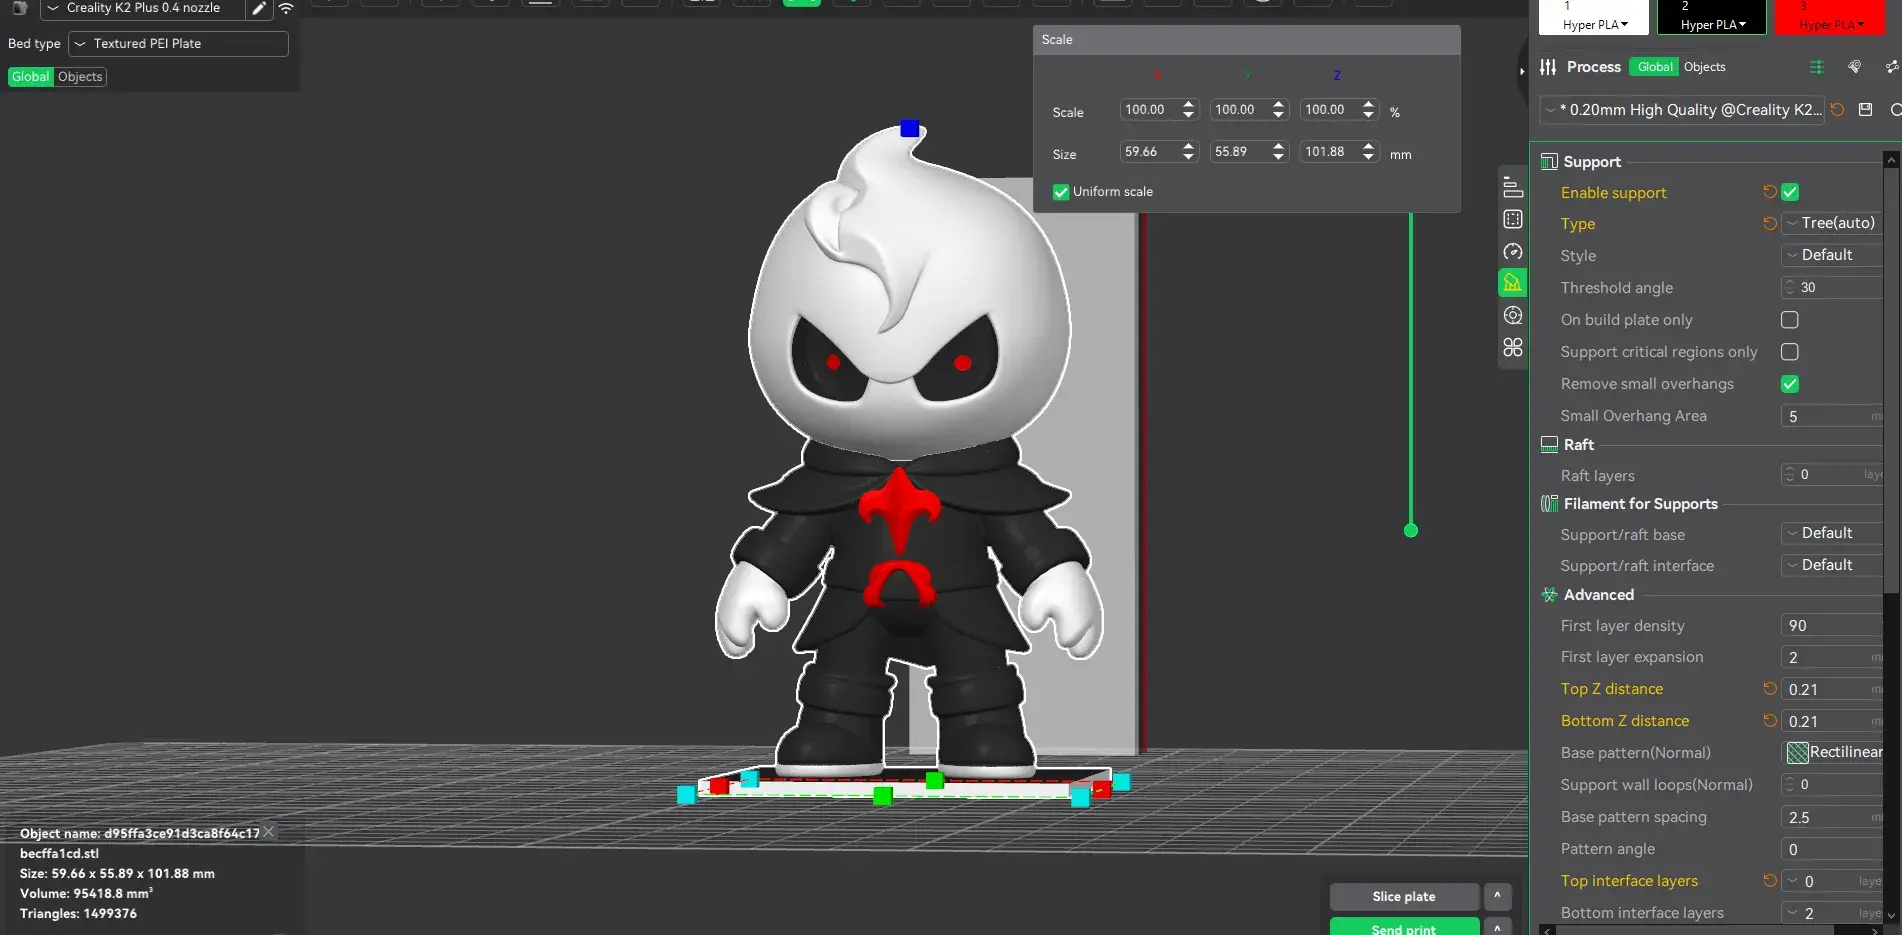
Task: Open the Support/raft base filament dropdown
Action: [1832, 533]
